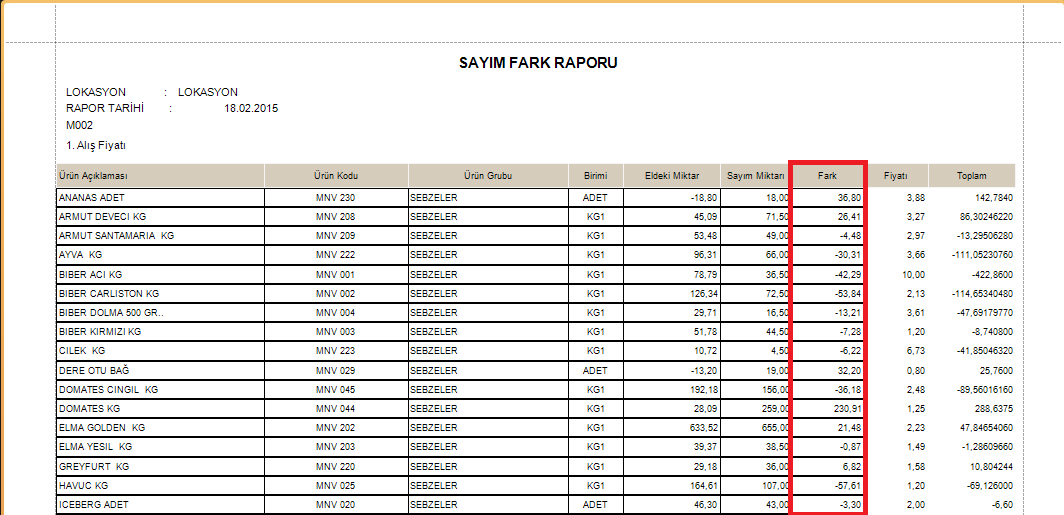Click the report date 18.02.2015

coord(250,109)
